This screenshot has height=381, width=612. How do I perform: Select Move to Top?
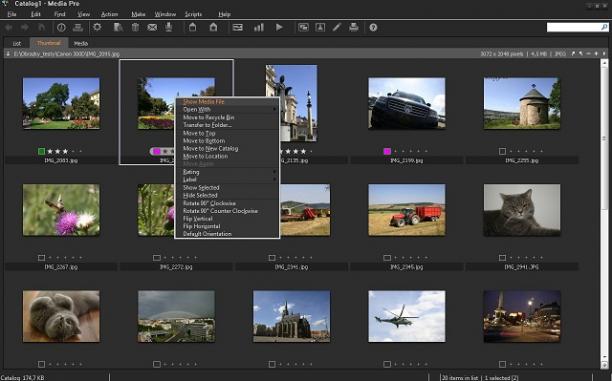226,133
